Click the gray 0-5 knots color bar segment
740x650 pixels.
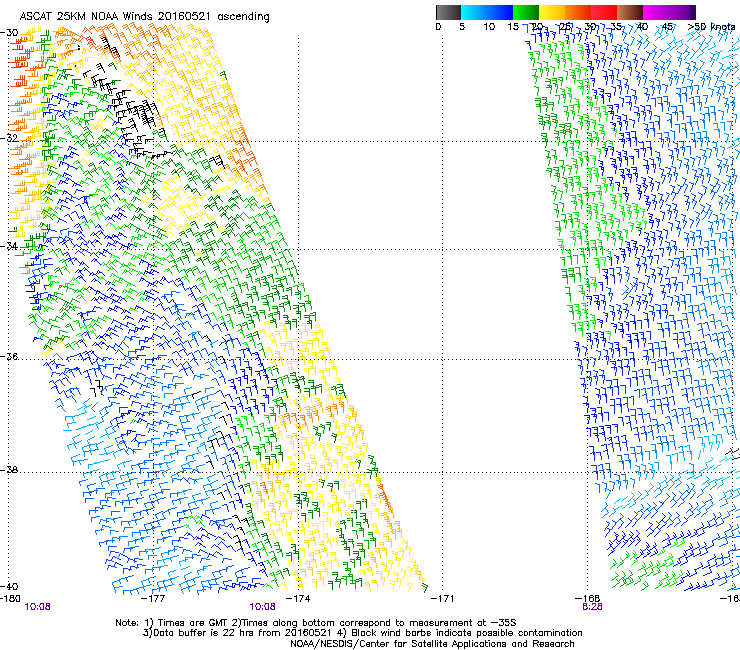(448, 12)
